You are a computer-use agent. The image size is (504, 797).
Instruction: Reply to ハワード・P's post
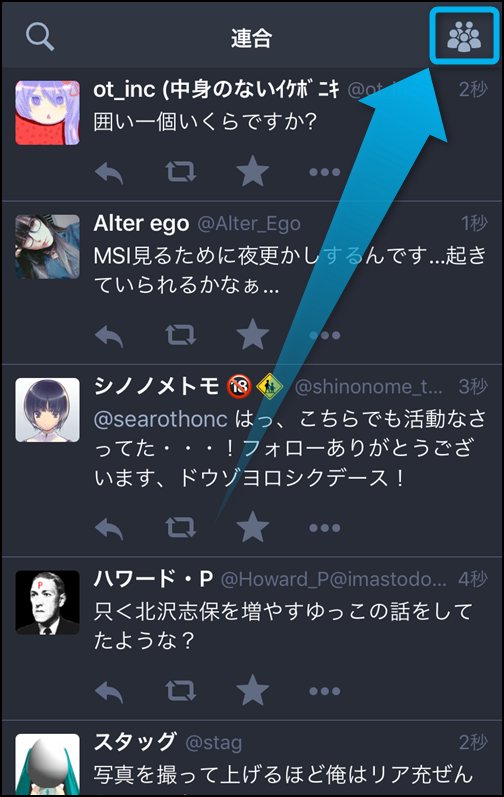pyautogui.click(x=109, y=691)
